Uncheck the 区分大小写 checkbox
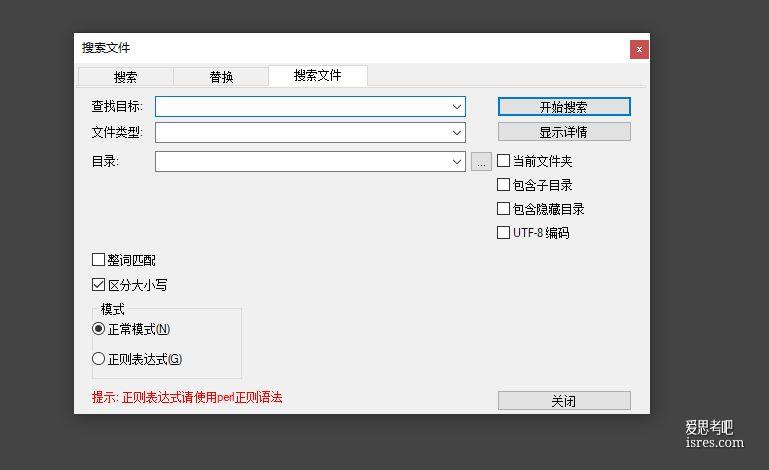 (x=98, y=285)
